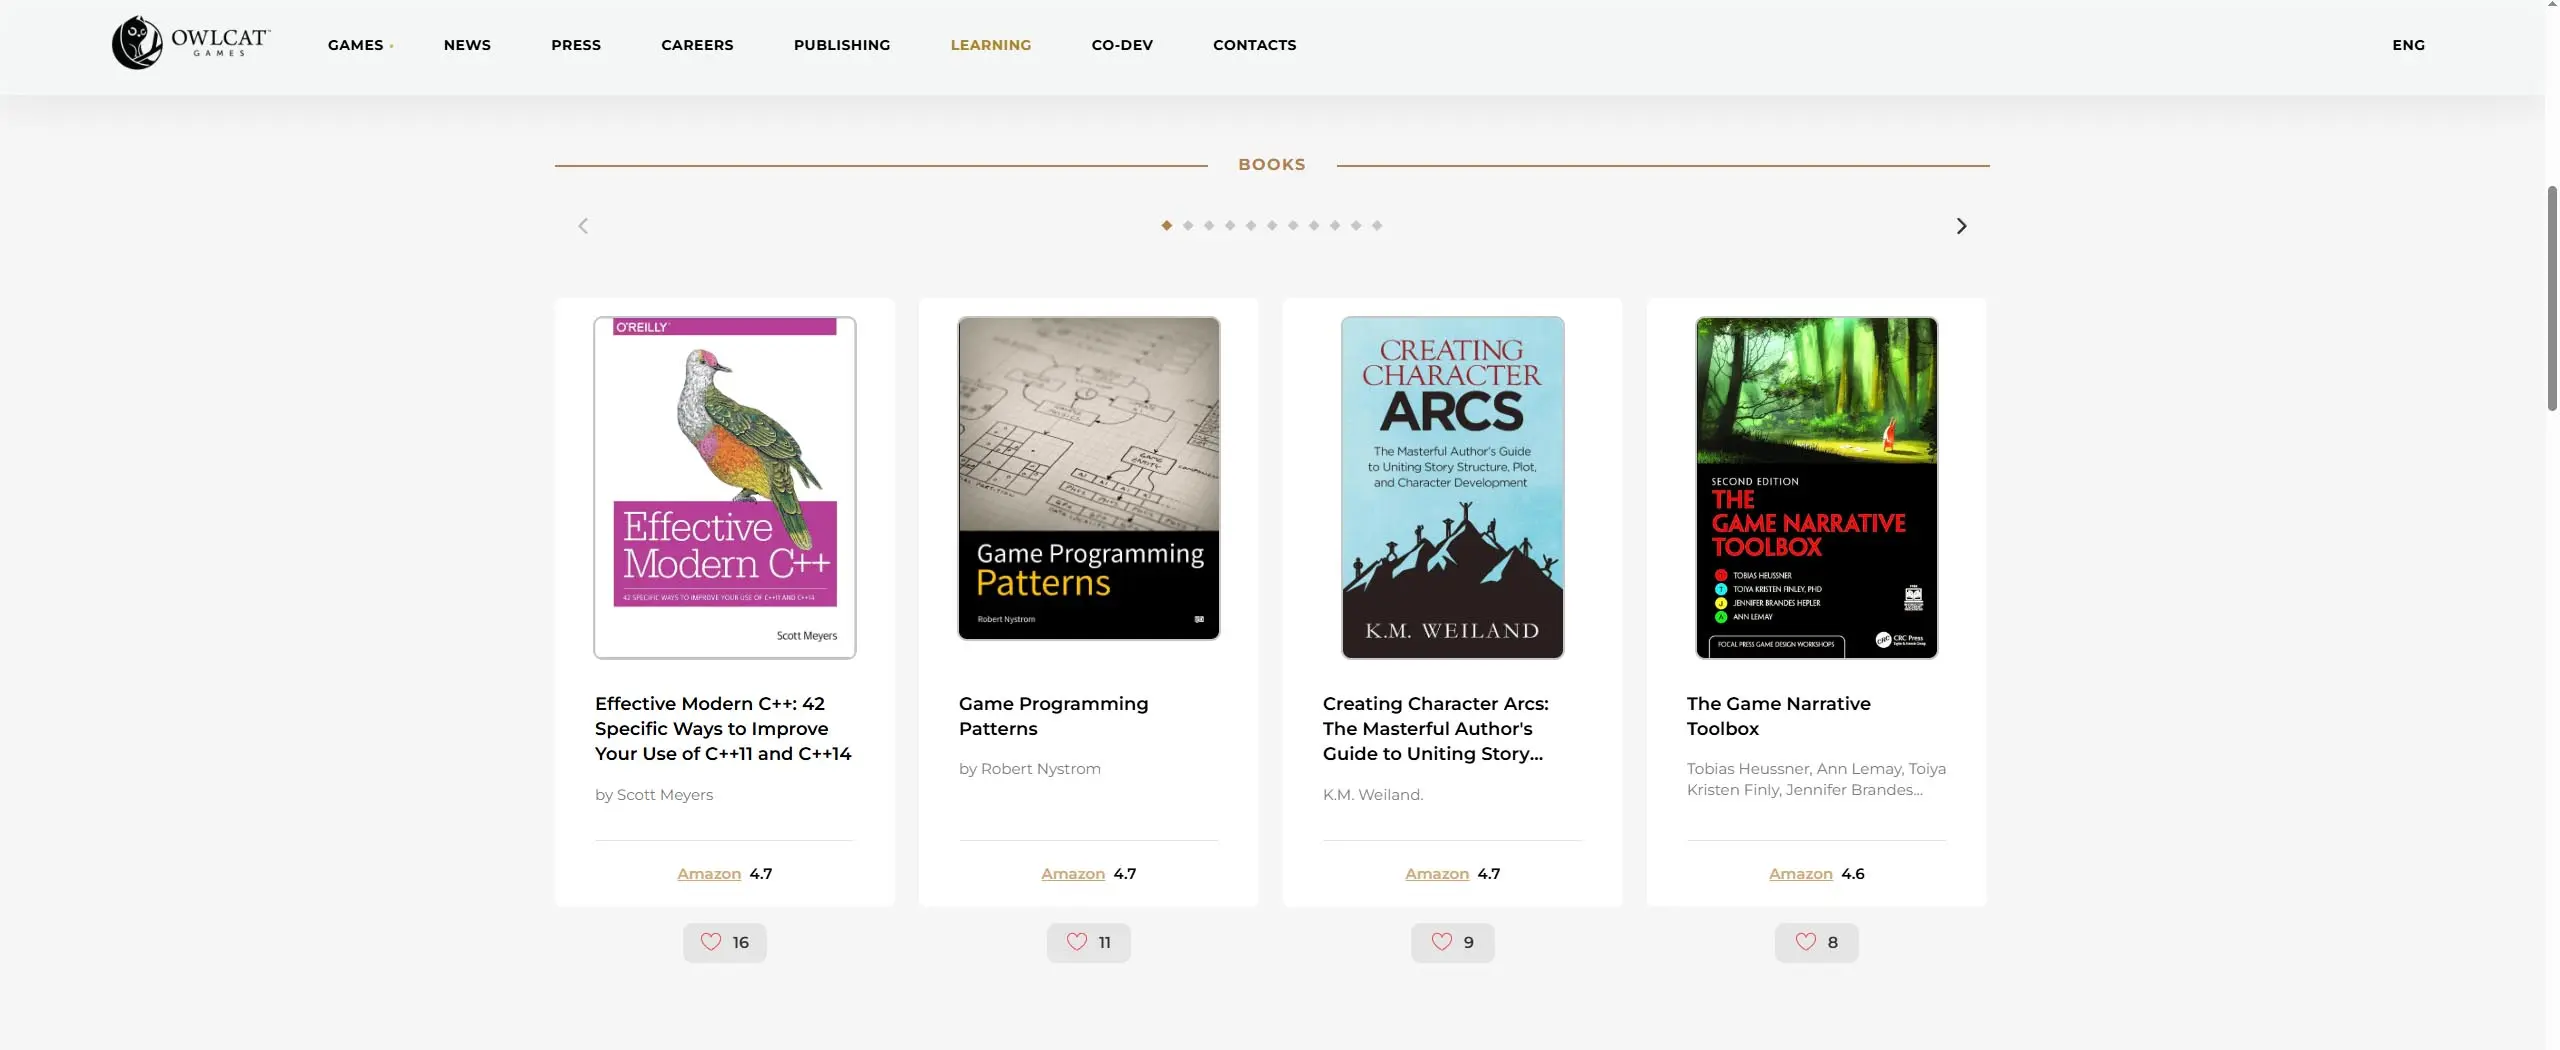Navigate to the Publishing page
Screen dimensions: 2560x1050
(841, 45)
